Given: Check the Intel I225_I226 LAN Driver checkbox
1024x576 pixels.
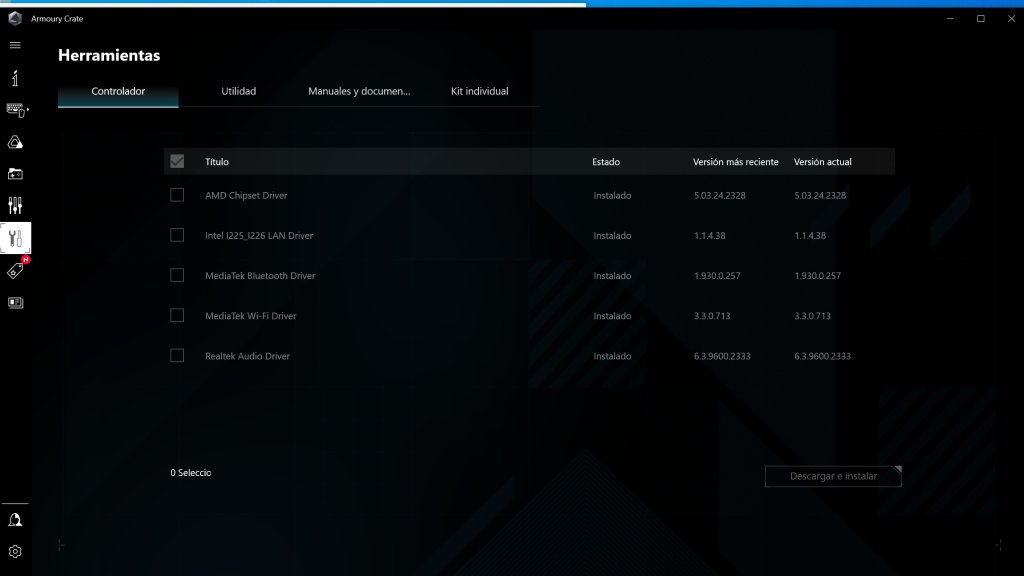Looking at the screenshot, I should pos(177,235).
